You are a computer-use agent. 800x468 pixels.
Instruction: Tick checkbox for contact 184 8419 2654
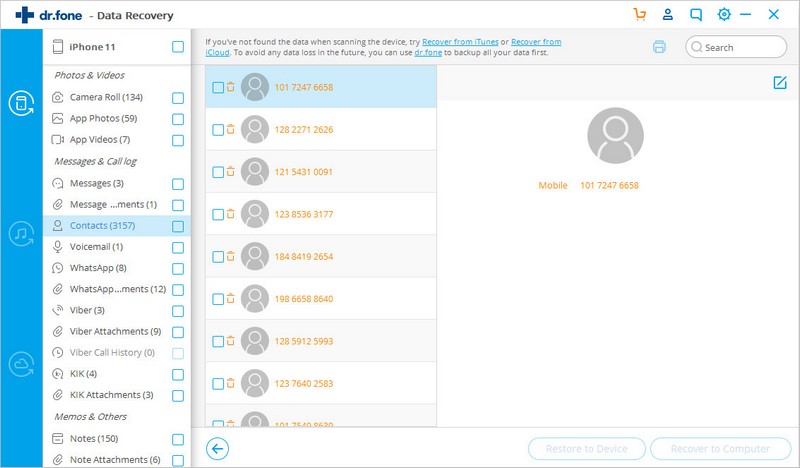pyautogui.click(x=218, y=257)
